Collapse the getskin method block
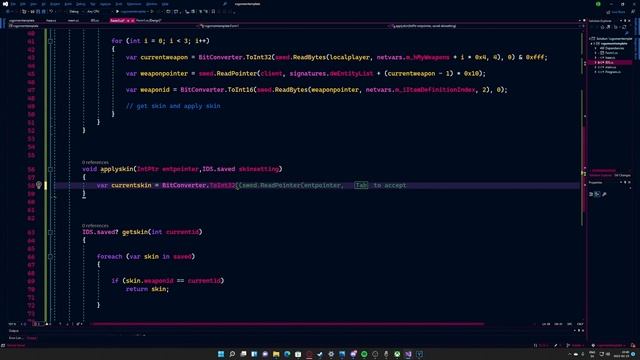640x360 pixels. (51, 232)
